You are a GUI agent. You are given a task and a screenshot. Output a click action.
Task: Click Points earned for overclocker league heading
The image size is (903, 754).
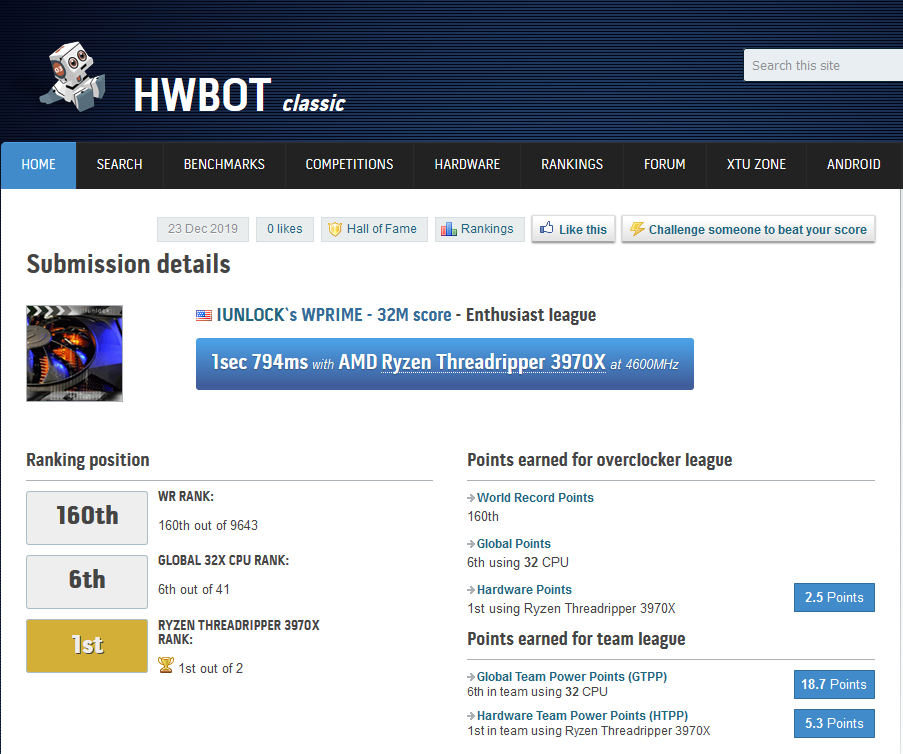600,460
